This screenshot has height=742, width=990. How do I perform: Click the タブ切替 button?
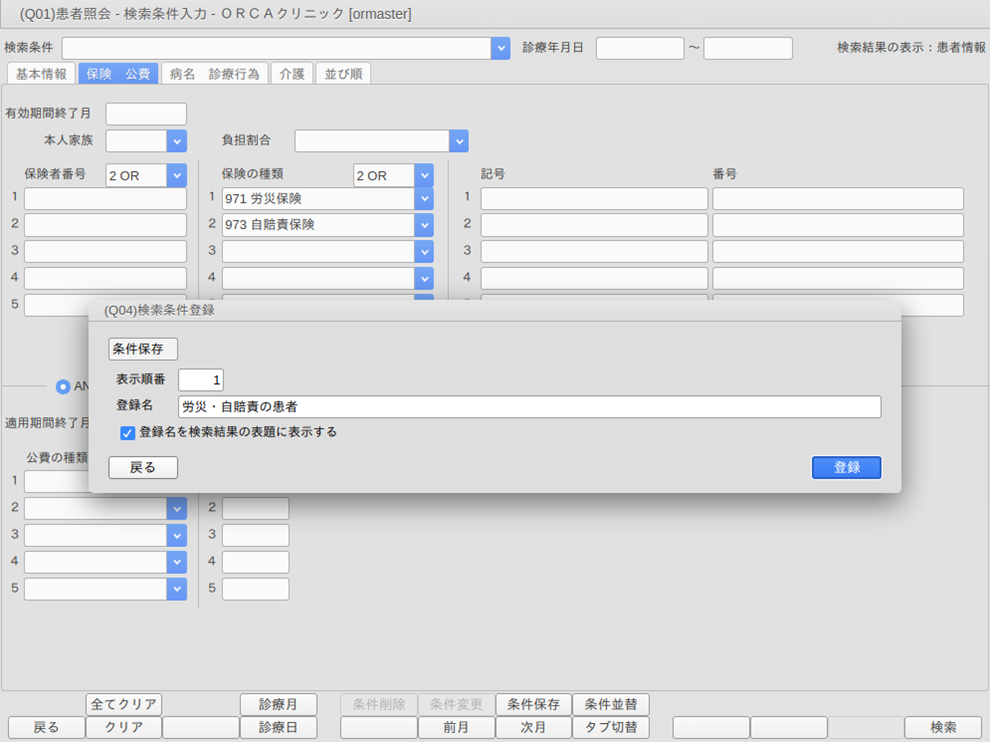pyautogui.click(x=610, y=727)
